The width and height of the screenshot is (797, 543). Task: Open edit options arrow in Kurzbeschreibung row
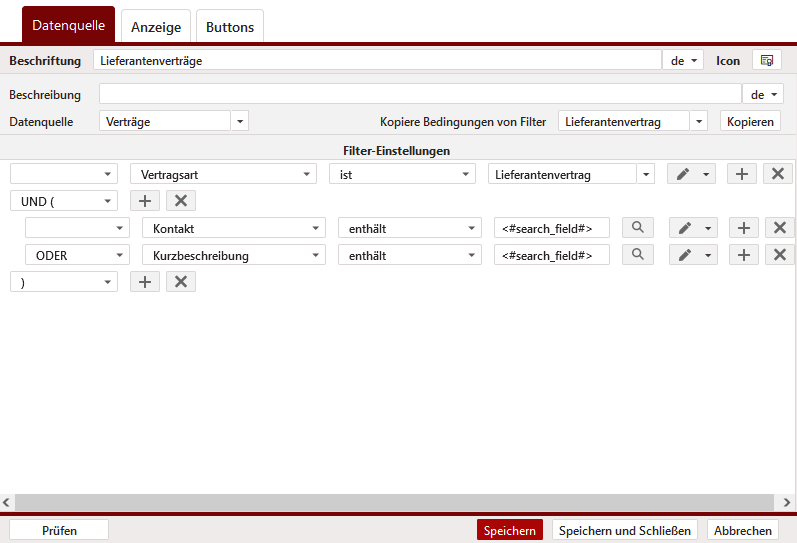[x=708, y=255]
